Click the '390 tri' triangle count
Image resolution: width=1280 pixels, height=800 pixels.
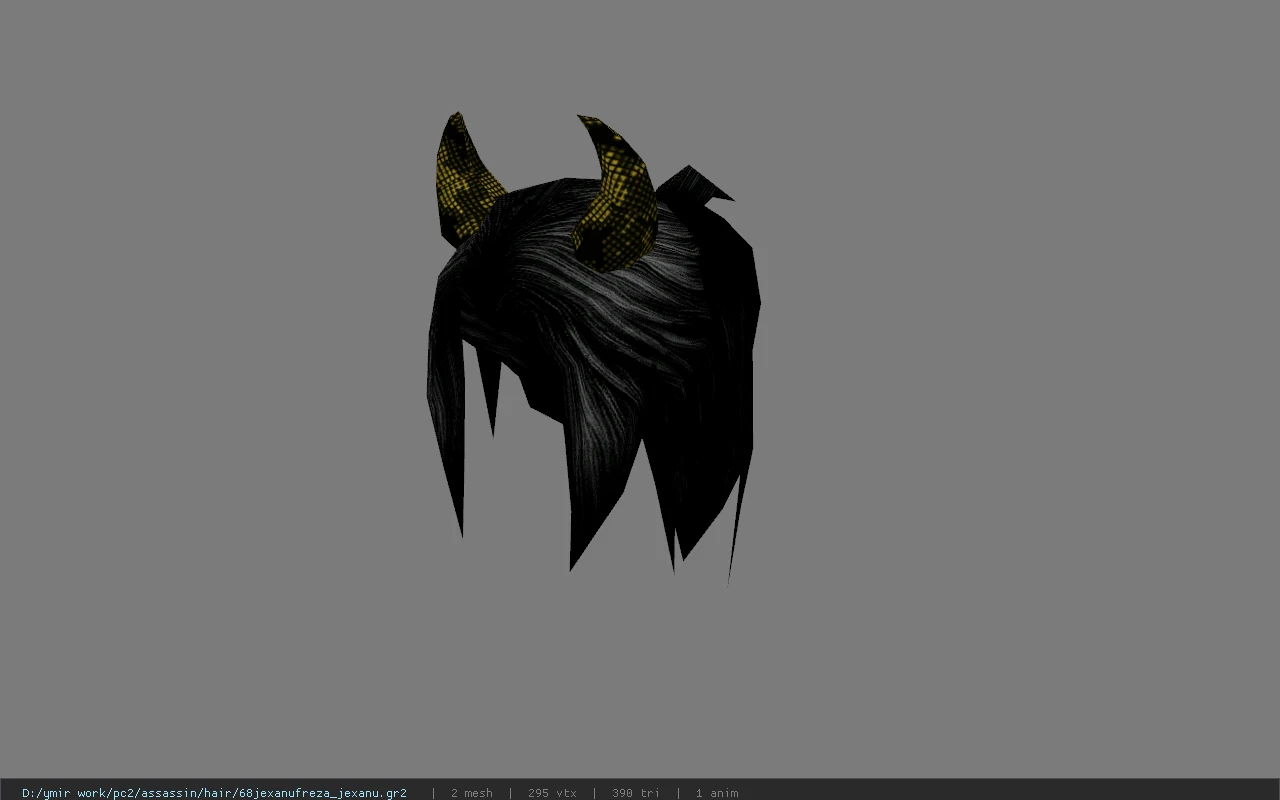635,793
